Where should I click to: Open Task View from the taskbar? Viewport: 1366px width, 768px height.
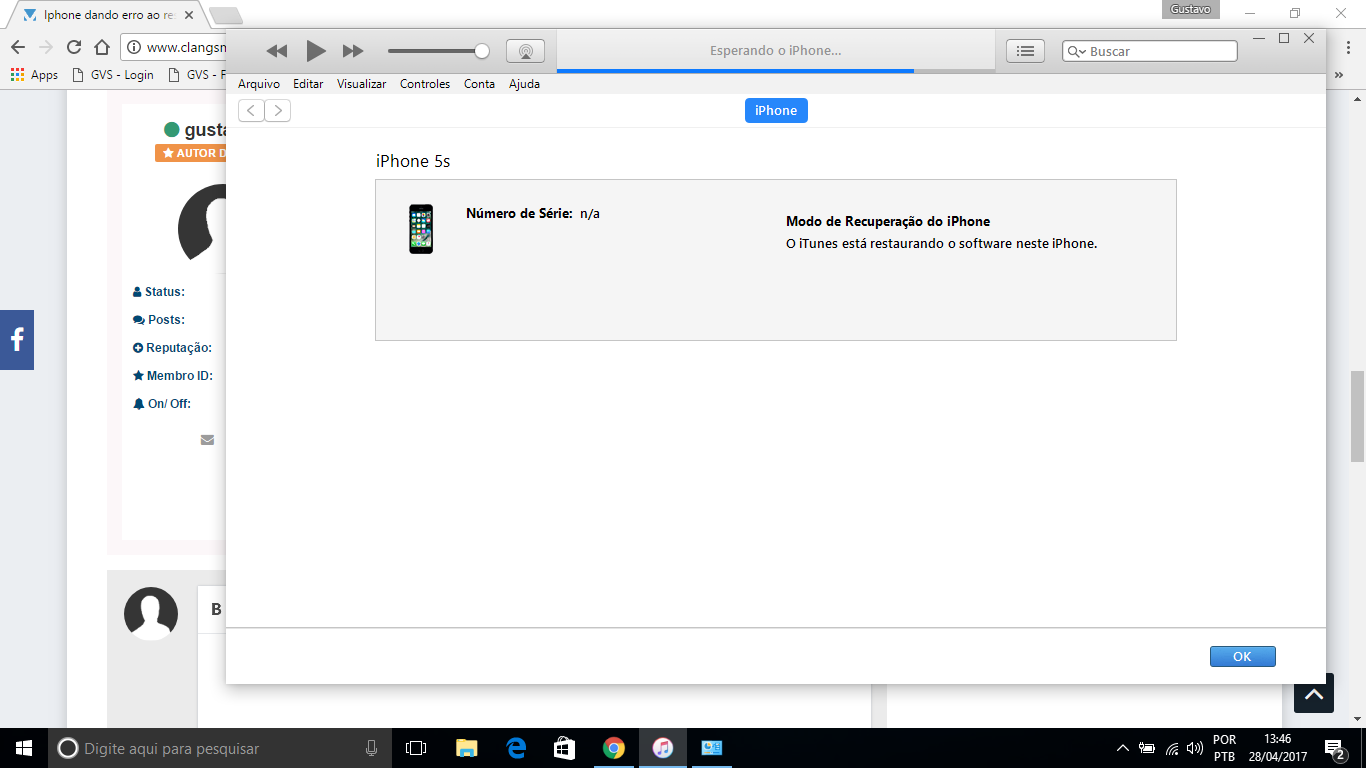pyautogui.click(x=416, y=748)
